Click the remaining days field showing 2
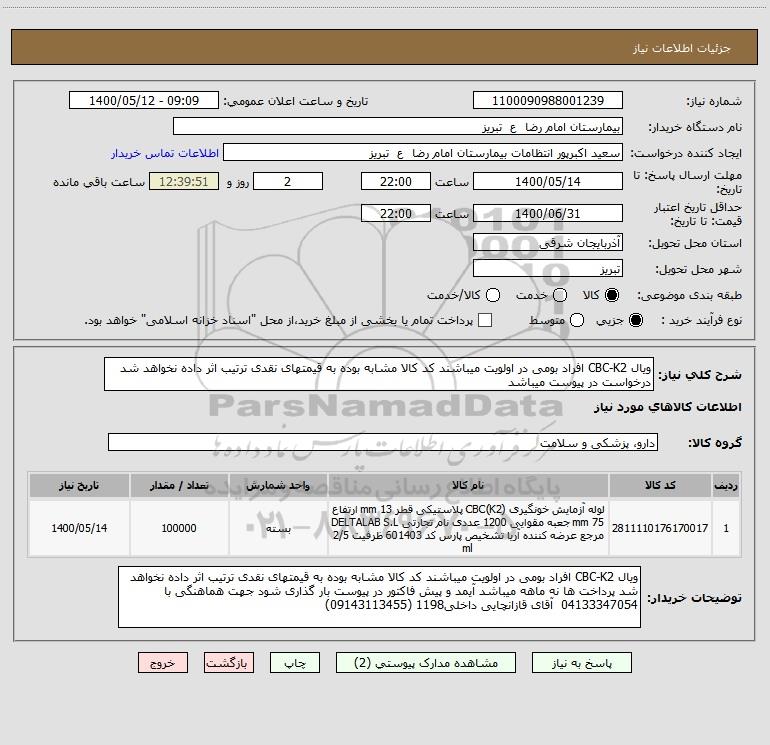Image resolution: width=770 pixels, height=745 pixels. click(x=288, y=181)
